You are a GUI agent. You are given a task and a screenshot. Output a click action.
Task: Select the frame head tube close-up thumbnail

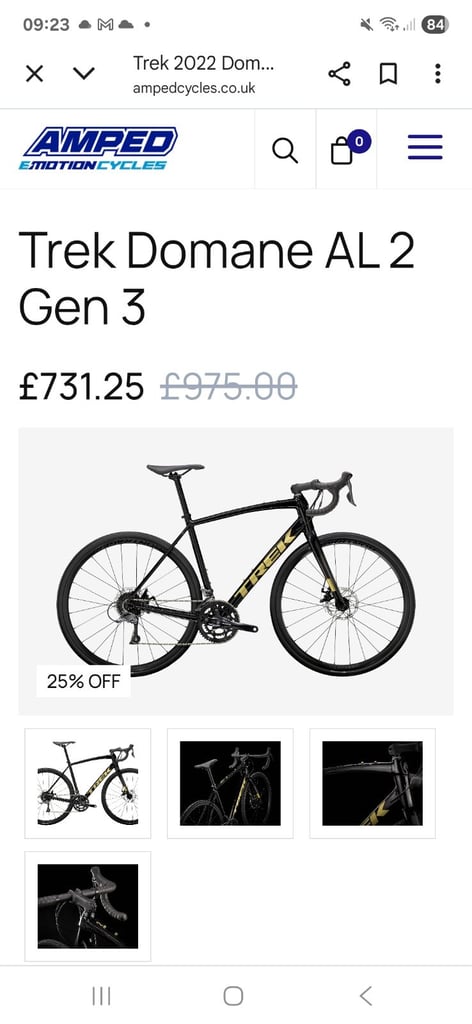coord(372,784)
